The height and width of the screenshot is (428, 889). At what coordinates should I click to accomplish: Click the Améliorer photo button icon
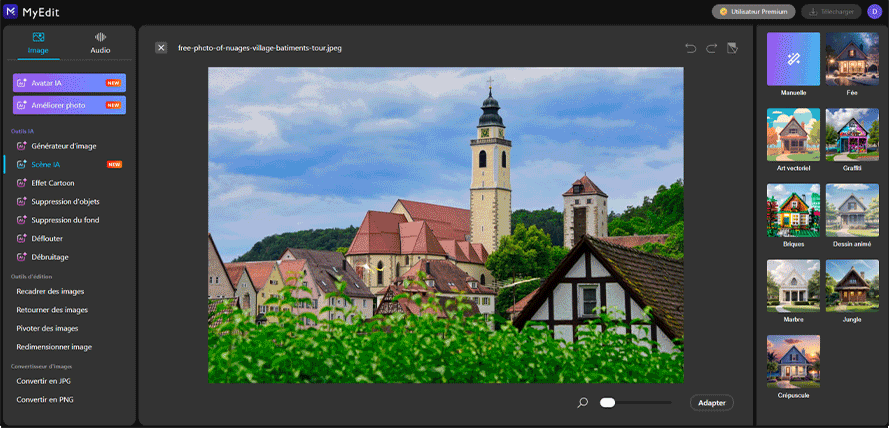click(x=22, y=105)
